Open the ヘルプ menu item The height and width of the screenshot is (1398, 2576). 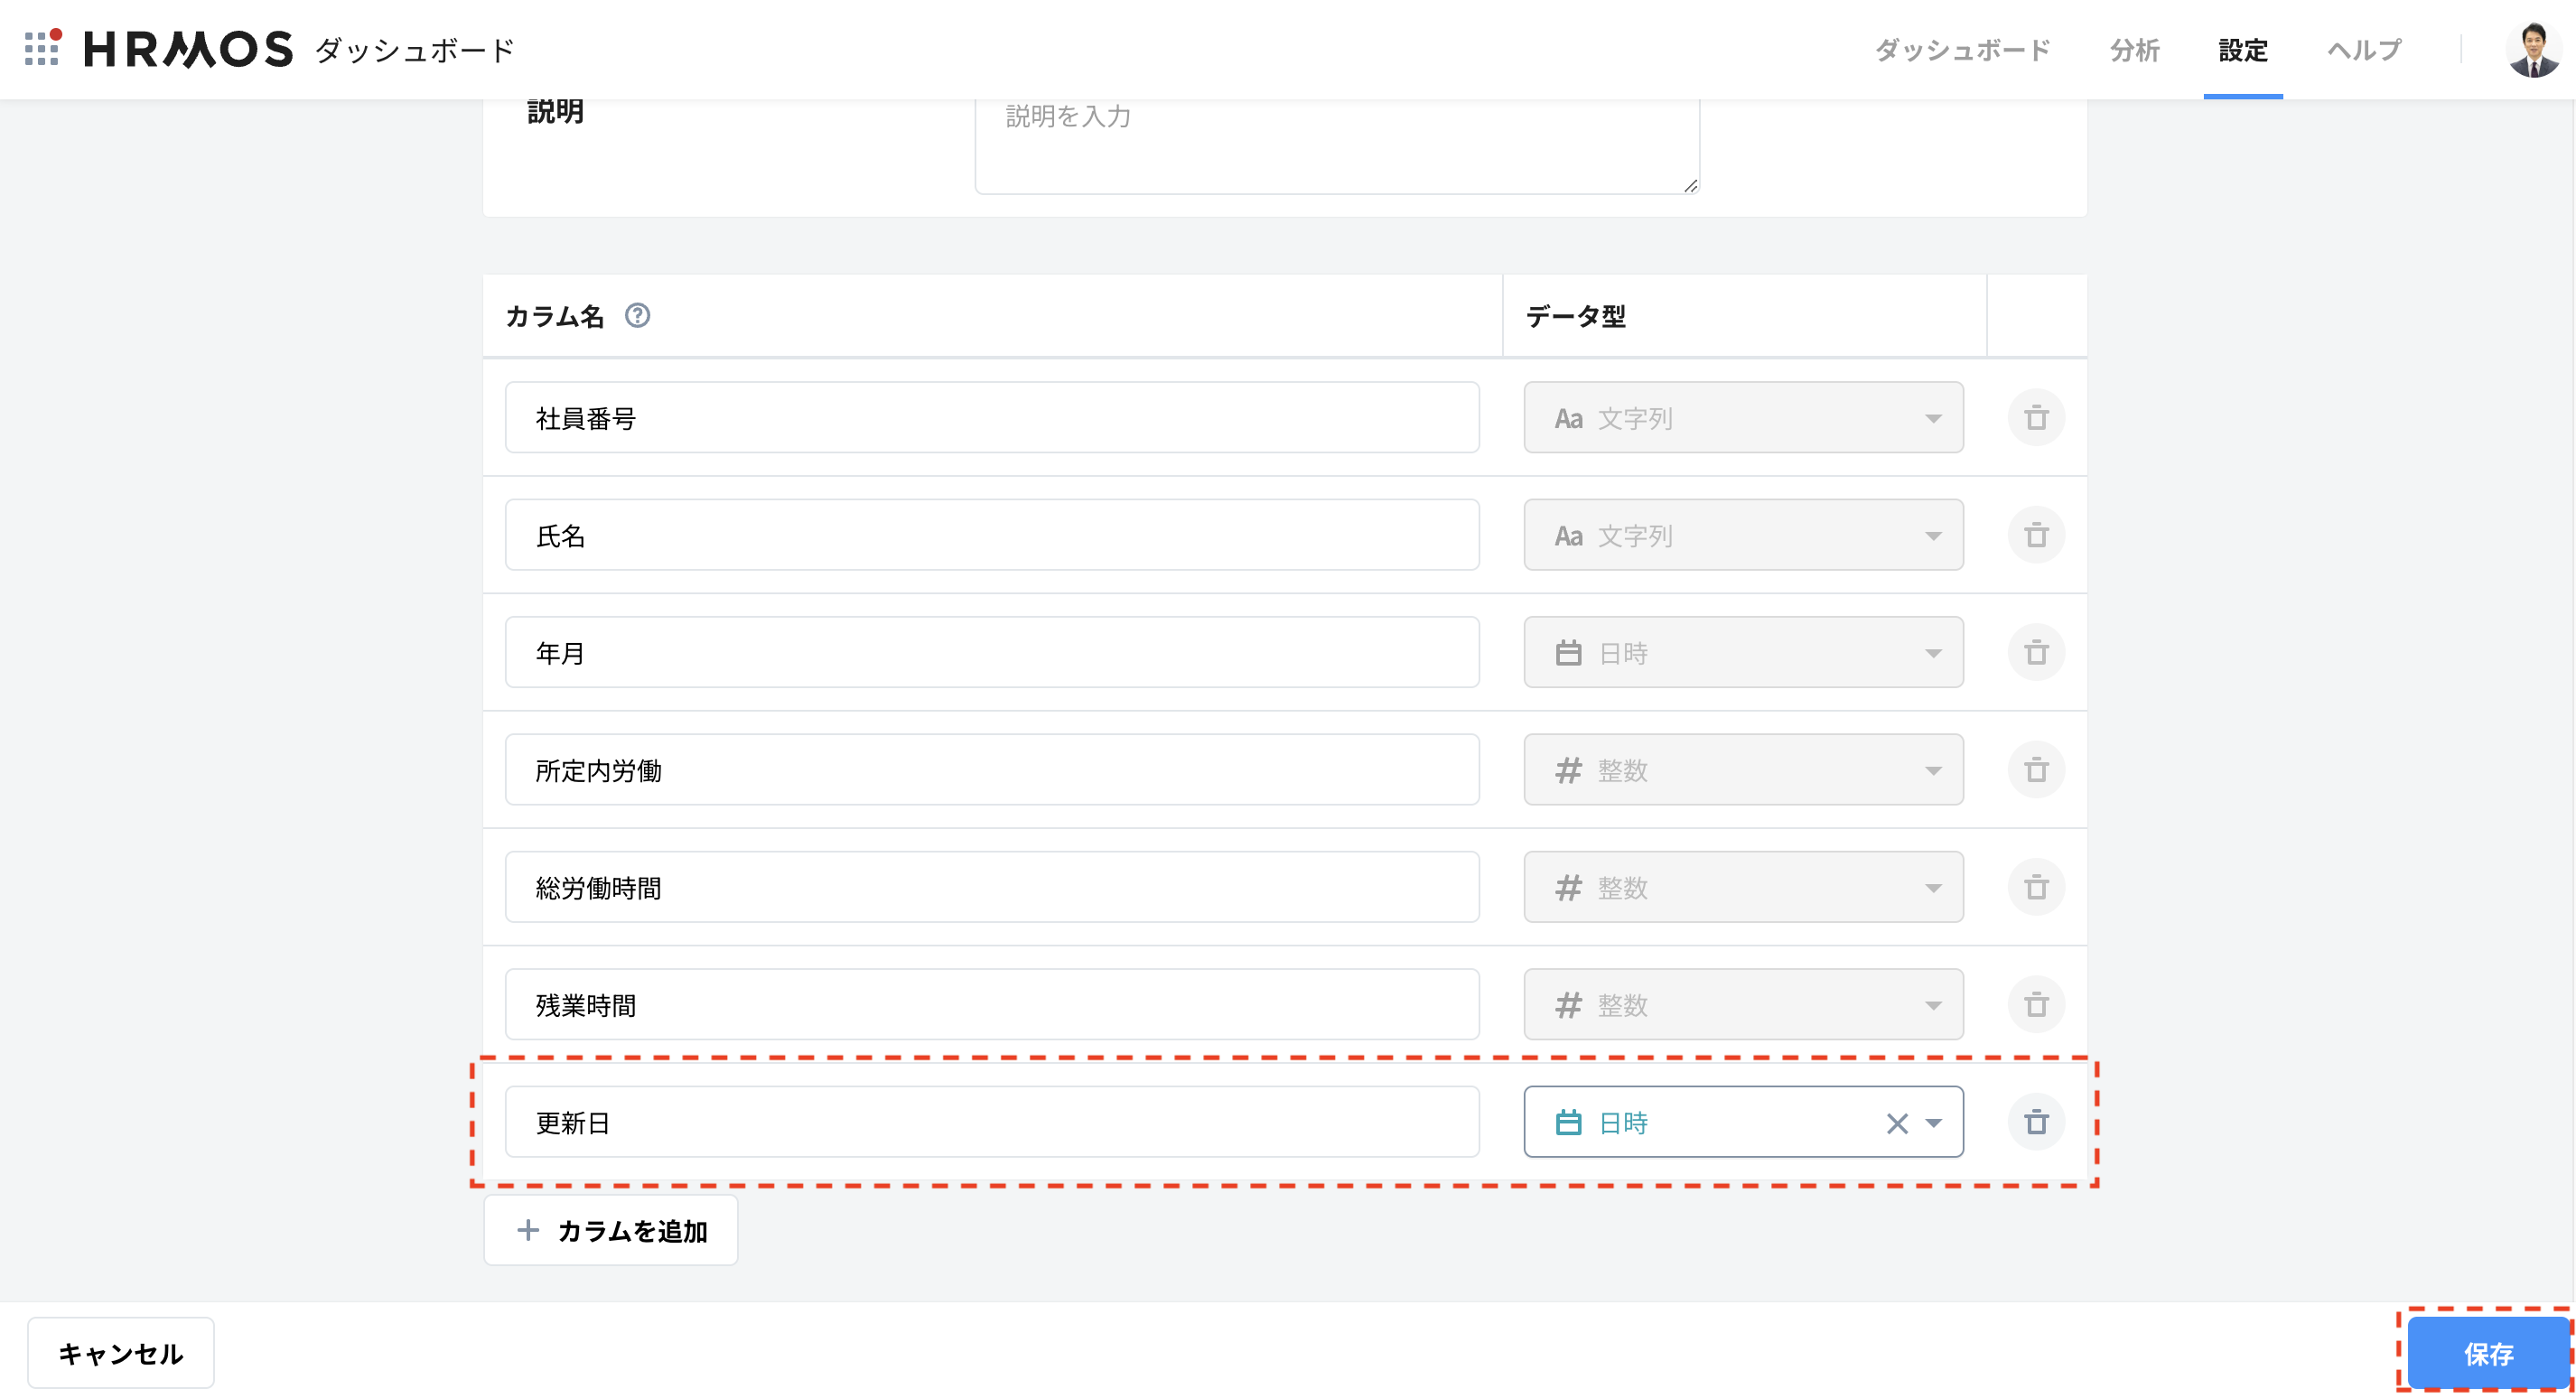[x=2363, y=50]
